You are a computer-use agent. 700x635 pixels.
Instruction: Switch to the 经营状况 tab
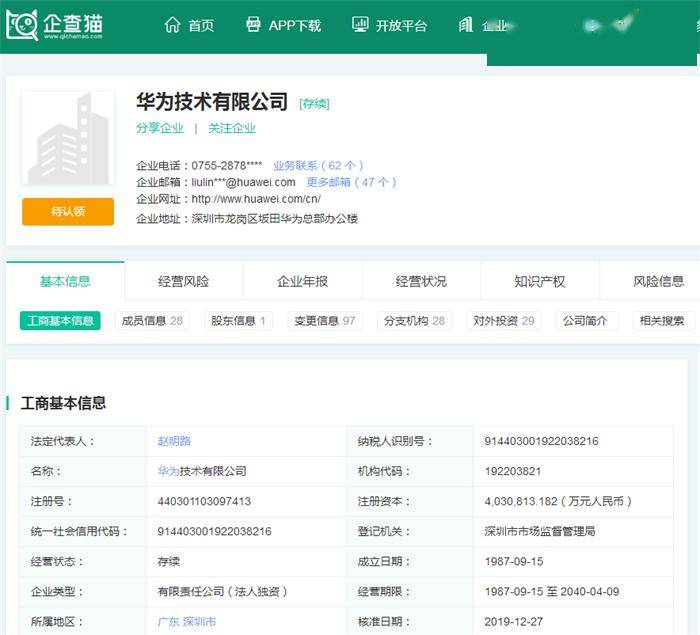tap(421, 281)
